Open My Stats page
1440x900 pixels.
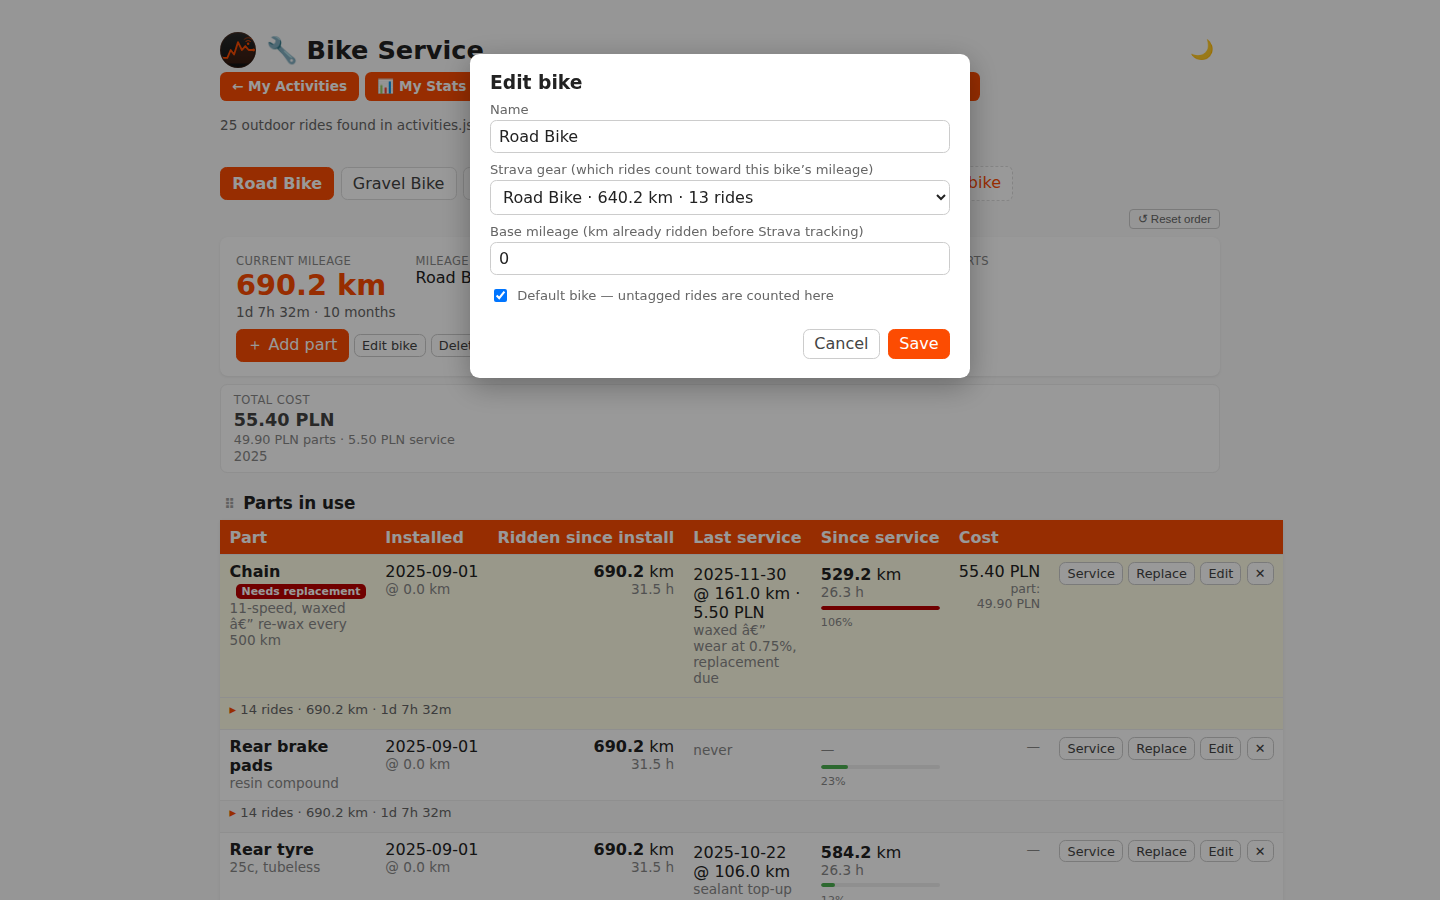(x=421, y=87)
